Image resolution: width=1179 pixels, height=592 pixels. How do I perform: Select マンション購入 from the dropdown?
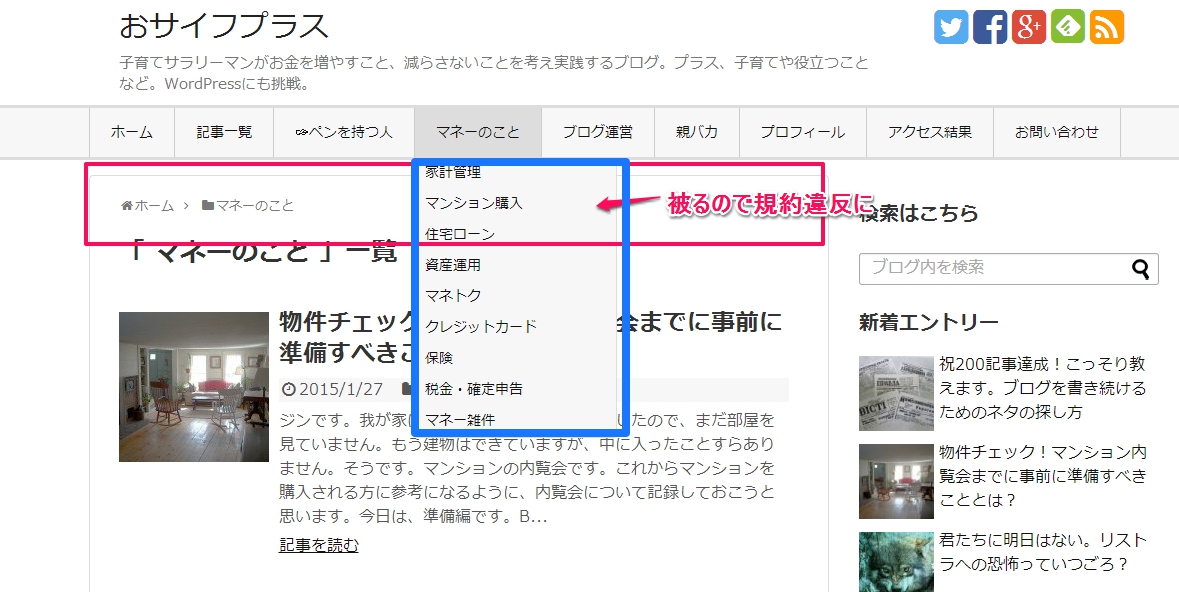point(474,203)
